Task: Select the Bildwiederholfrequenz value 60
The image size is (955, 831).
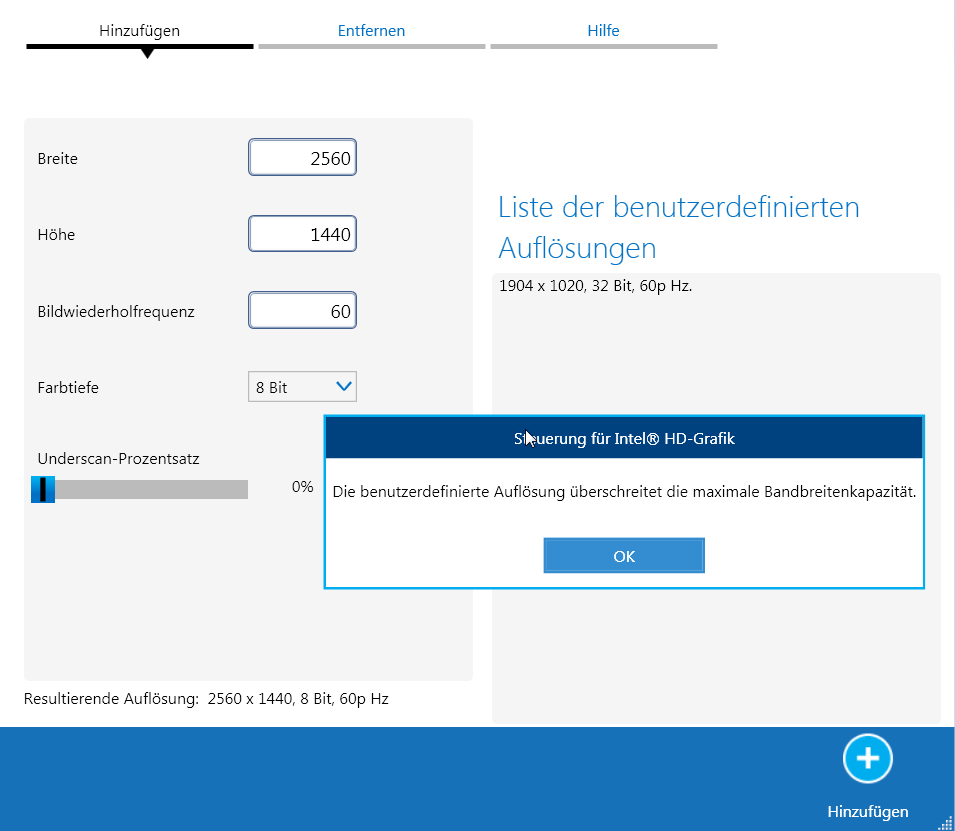Action: 302,310
